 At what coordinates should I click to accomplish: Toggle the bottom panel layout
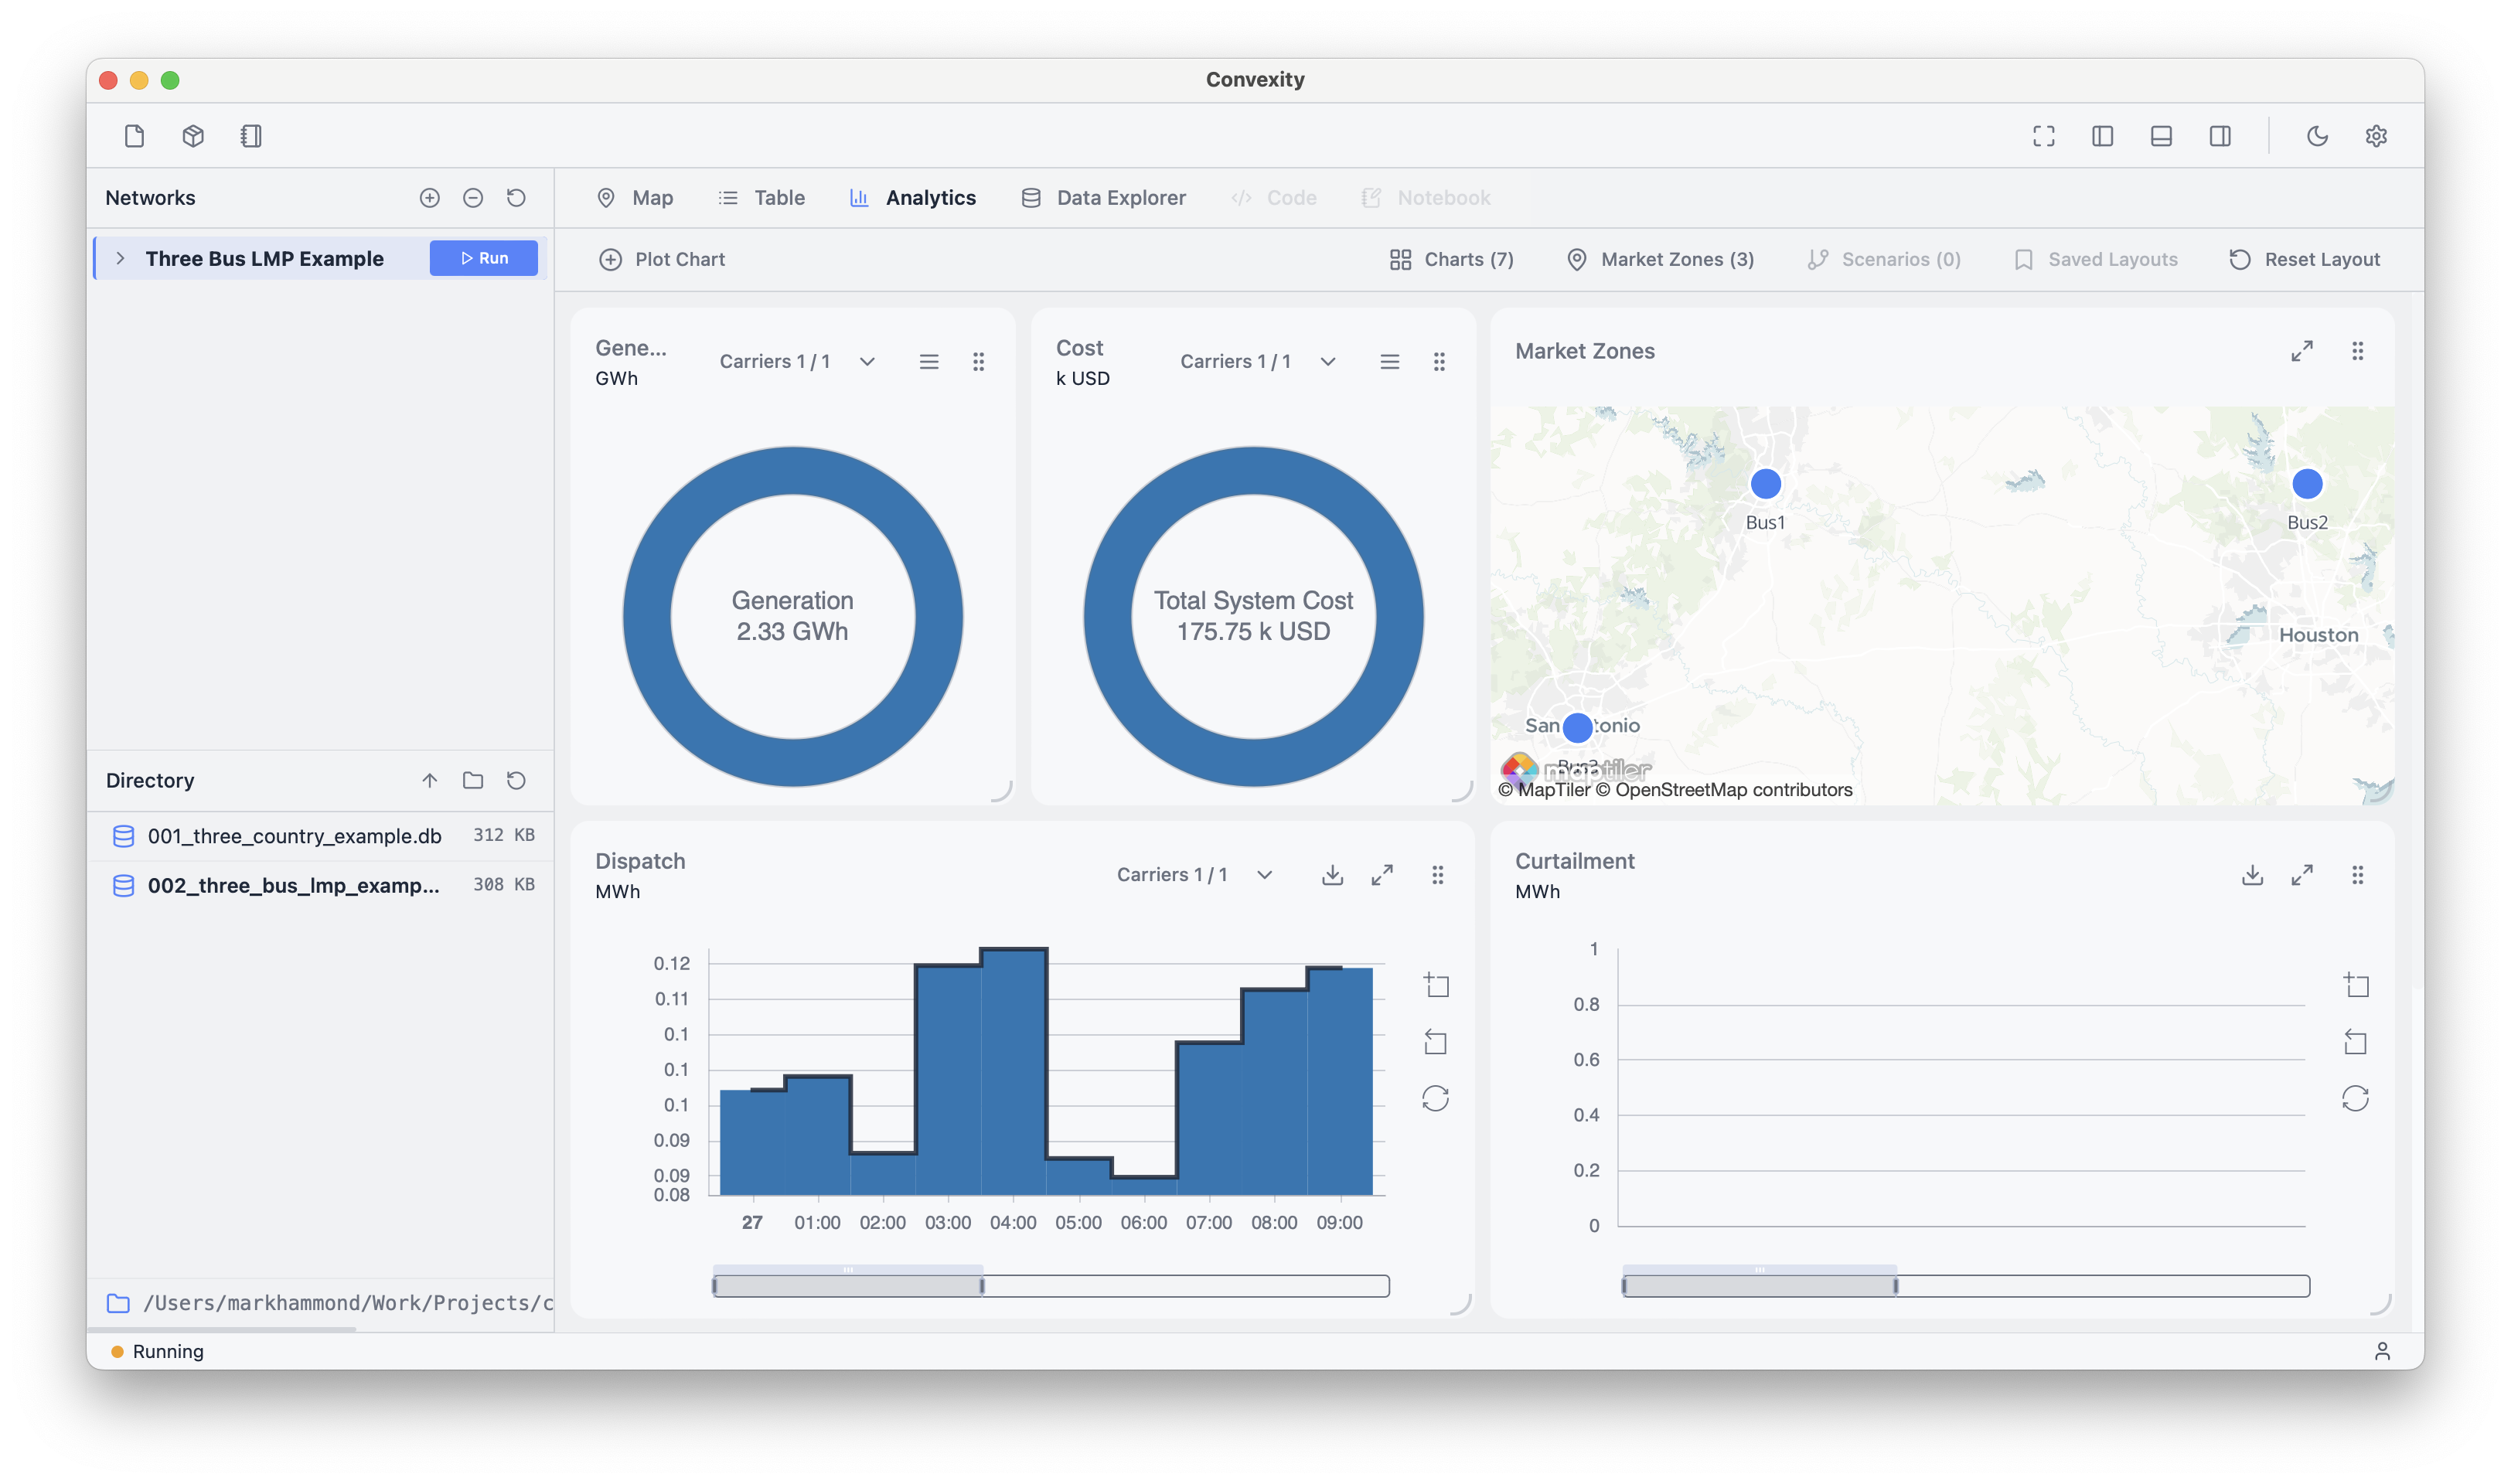pyautogui.click(x=2160, y=136)
